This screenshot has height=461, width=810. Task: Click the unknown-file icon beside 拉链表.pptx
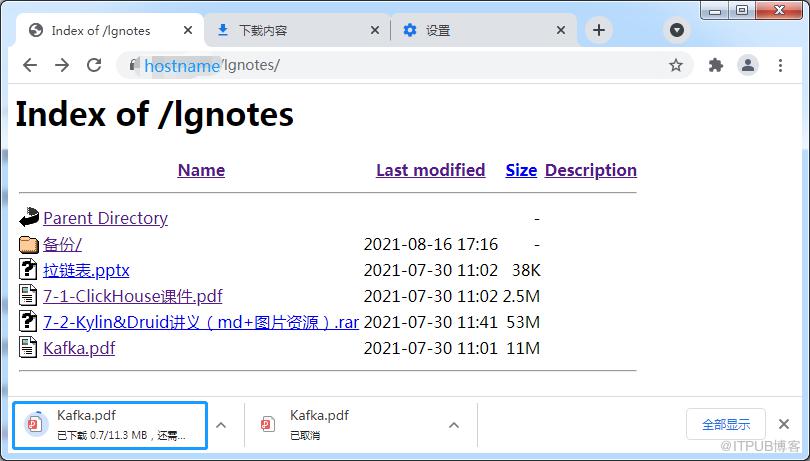[x=28, y=269]
